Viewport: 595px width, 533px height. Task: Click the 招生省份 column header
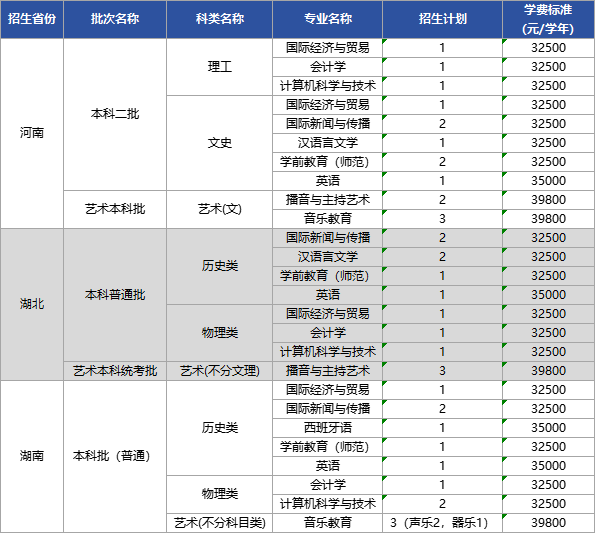point(32,19)
